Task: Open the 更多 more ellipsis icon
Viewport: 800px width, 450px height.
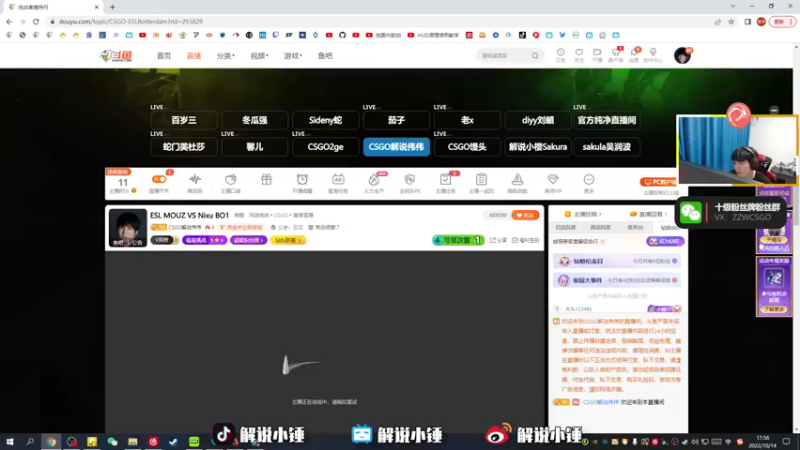Action: click(x=589, y=180)
